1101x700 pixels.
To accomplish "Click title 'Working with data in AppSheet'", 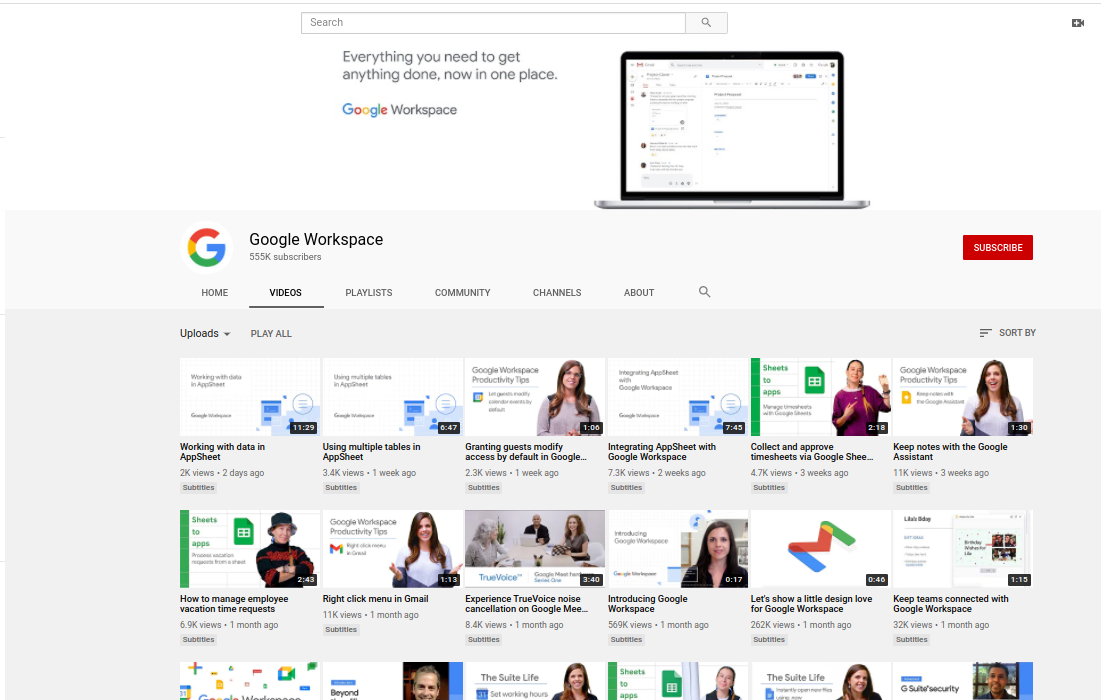I will (x=223, y=451).
